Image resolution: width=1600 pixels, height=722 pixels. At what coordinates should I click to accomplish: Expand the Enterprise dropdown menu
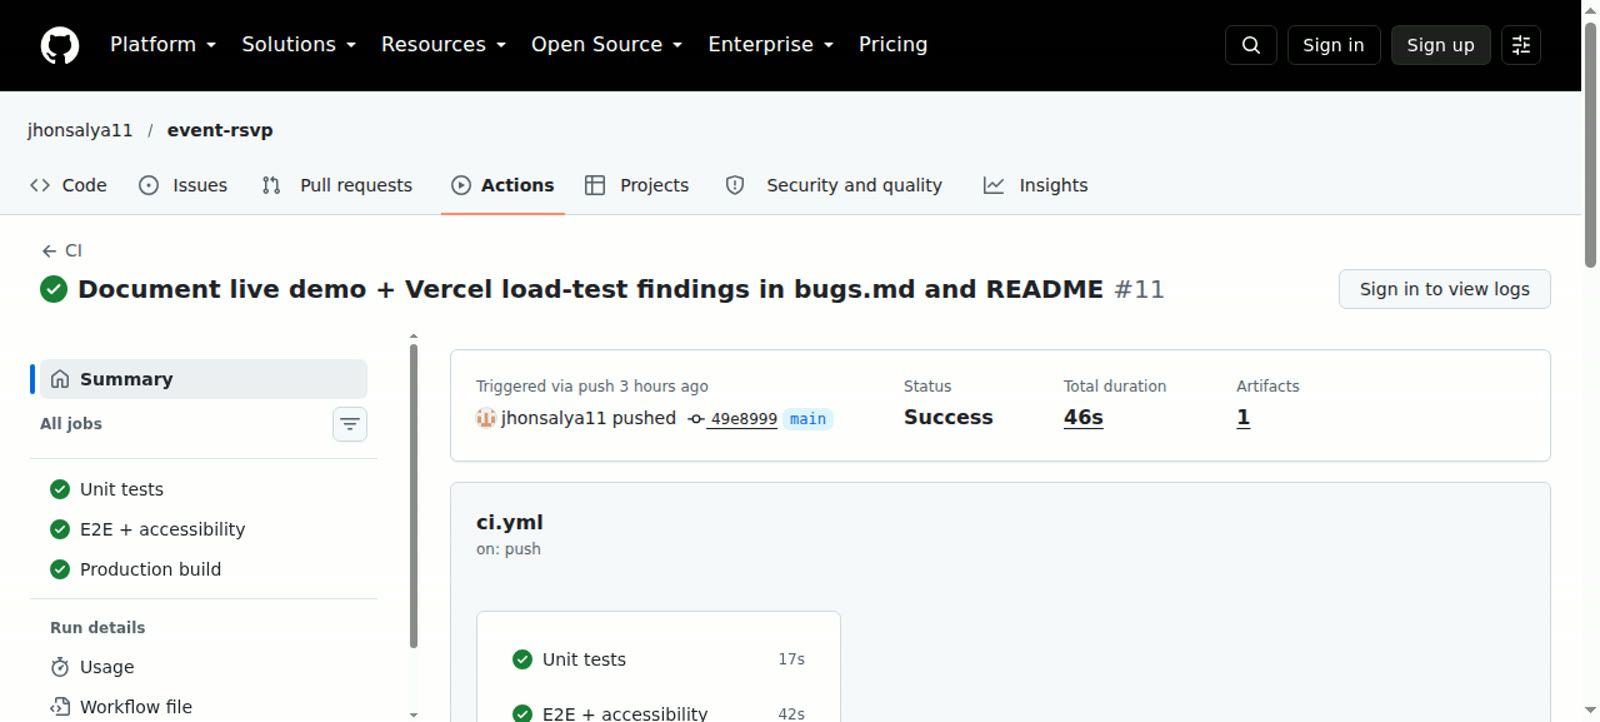[771, 45]
